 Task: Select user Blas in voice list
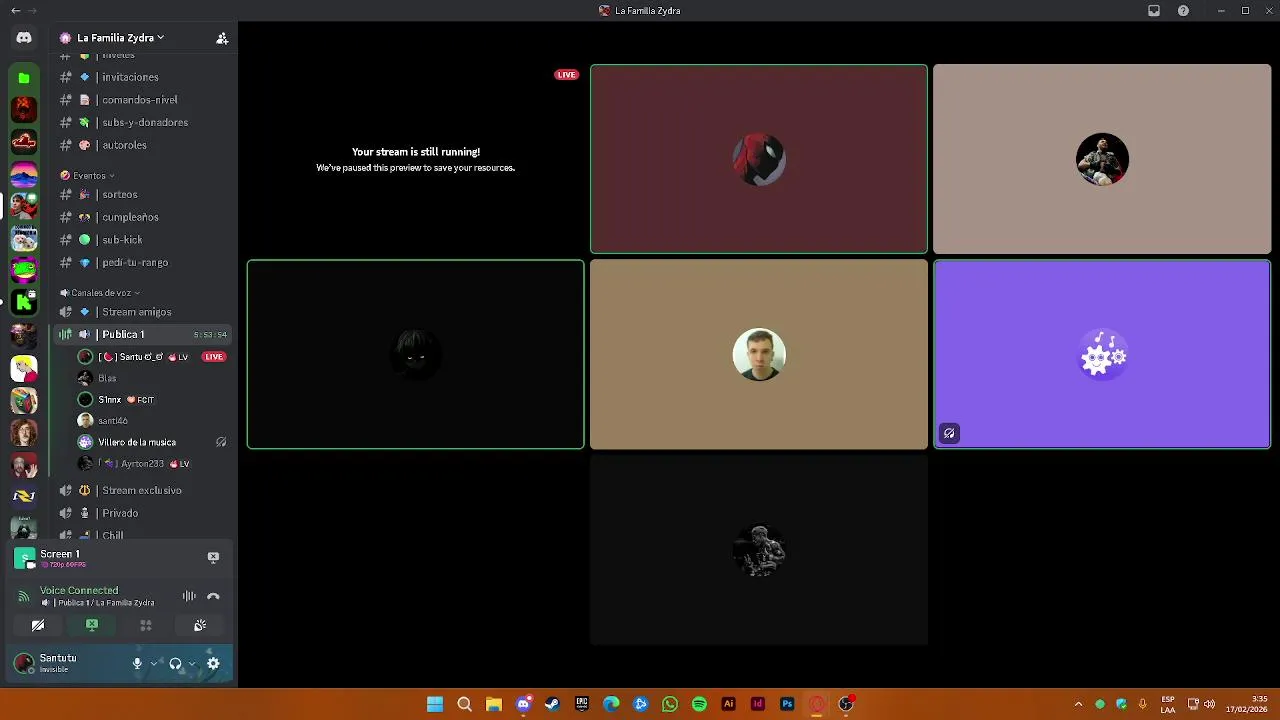click(x=152, y=378)
